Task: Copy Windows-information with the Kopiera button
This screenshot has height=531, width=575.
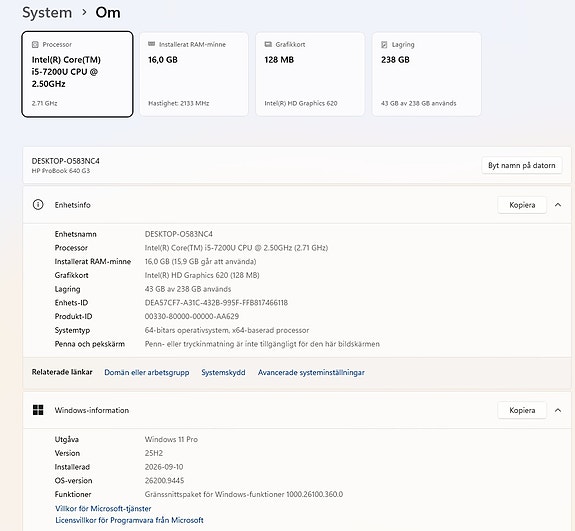Action: (x=522, y=410)
